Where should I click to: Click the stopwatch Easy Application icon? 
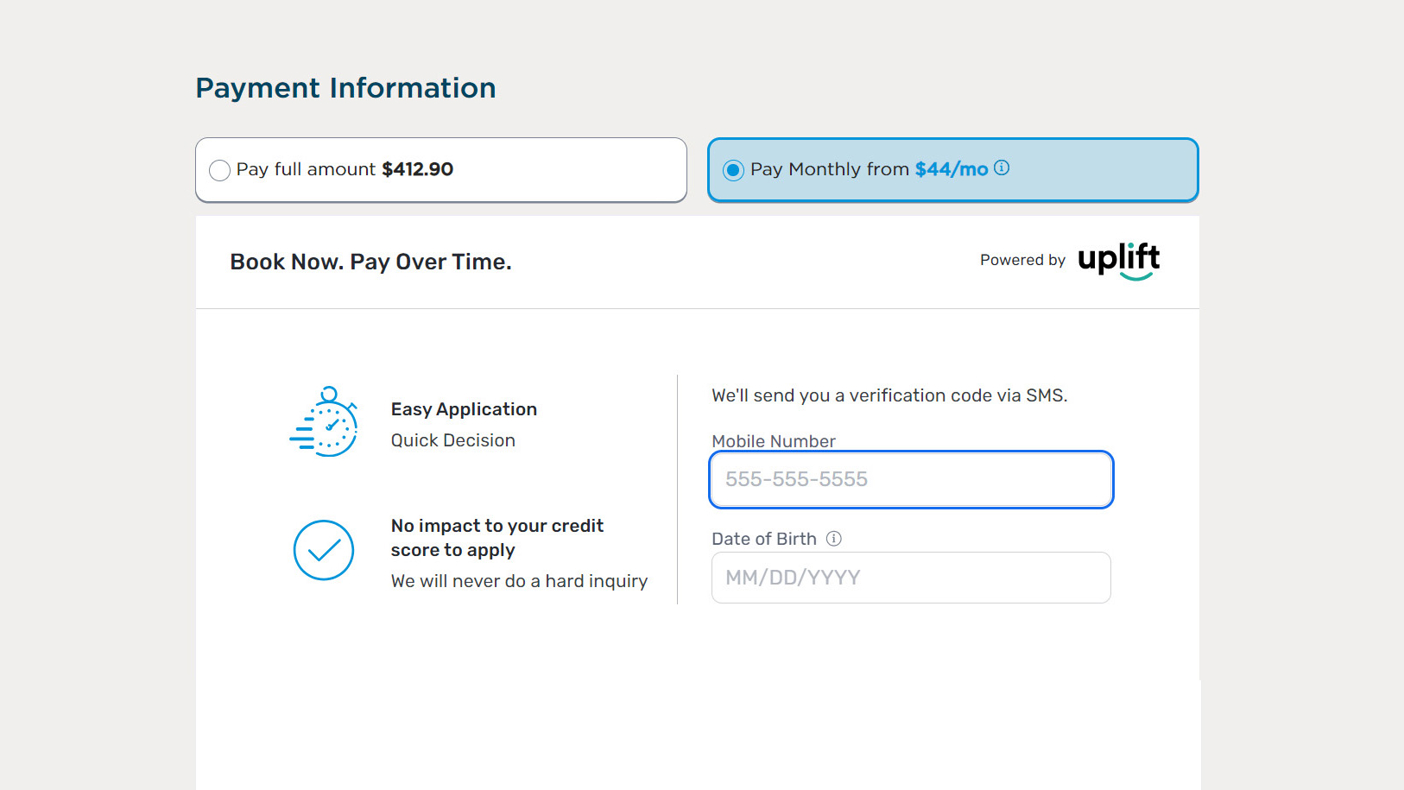point(324,422)
